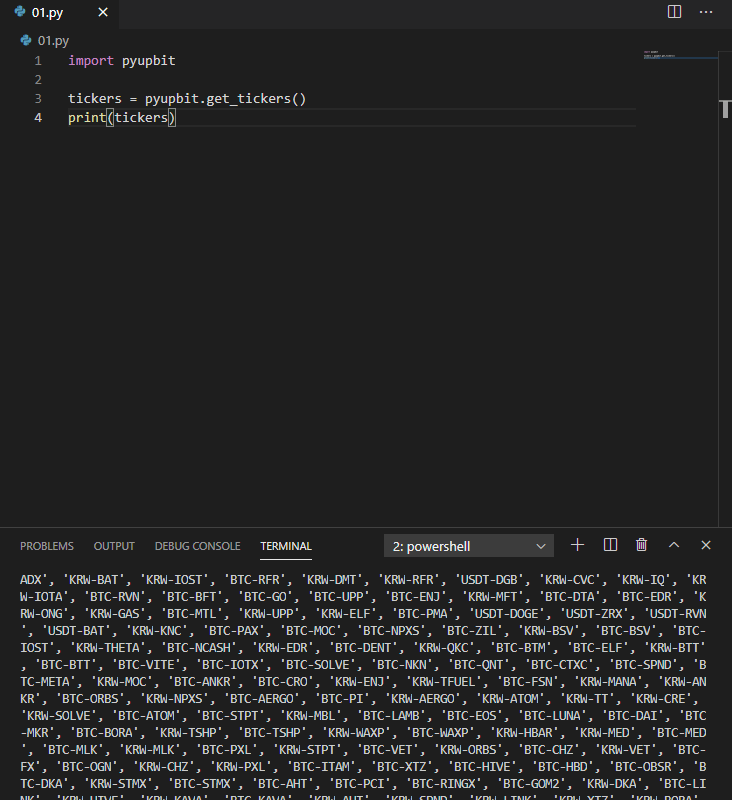Image resolution: width=732 pixels, height=800 pixels.
Task: Click 'BTC-NCASH' in terminal output
Action: click(198, 648)
